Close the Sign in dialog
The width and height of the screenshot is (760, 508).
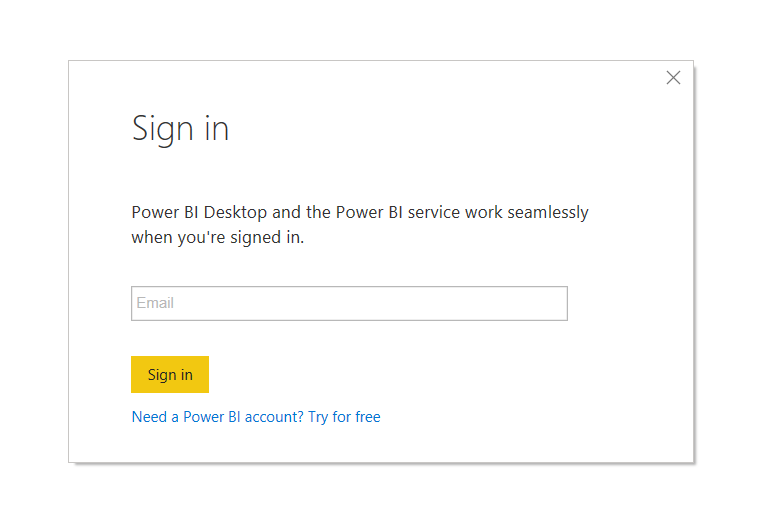click(673, 78)
